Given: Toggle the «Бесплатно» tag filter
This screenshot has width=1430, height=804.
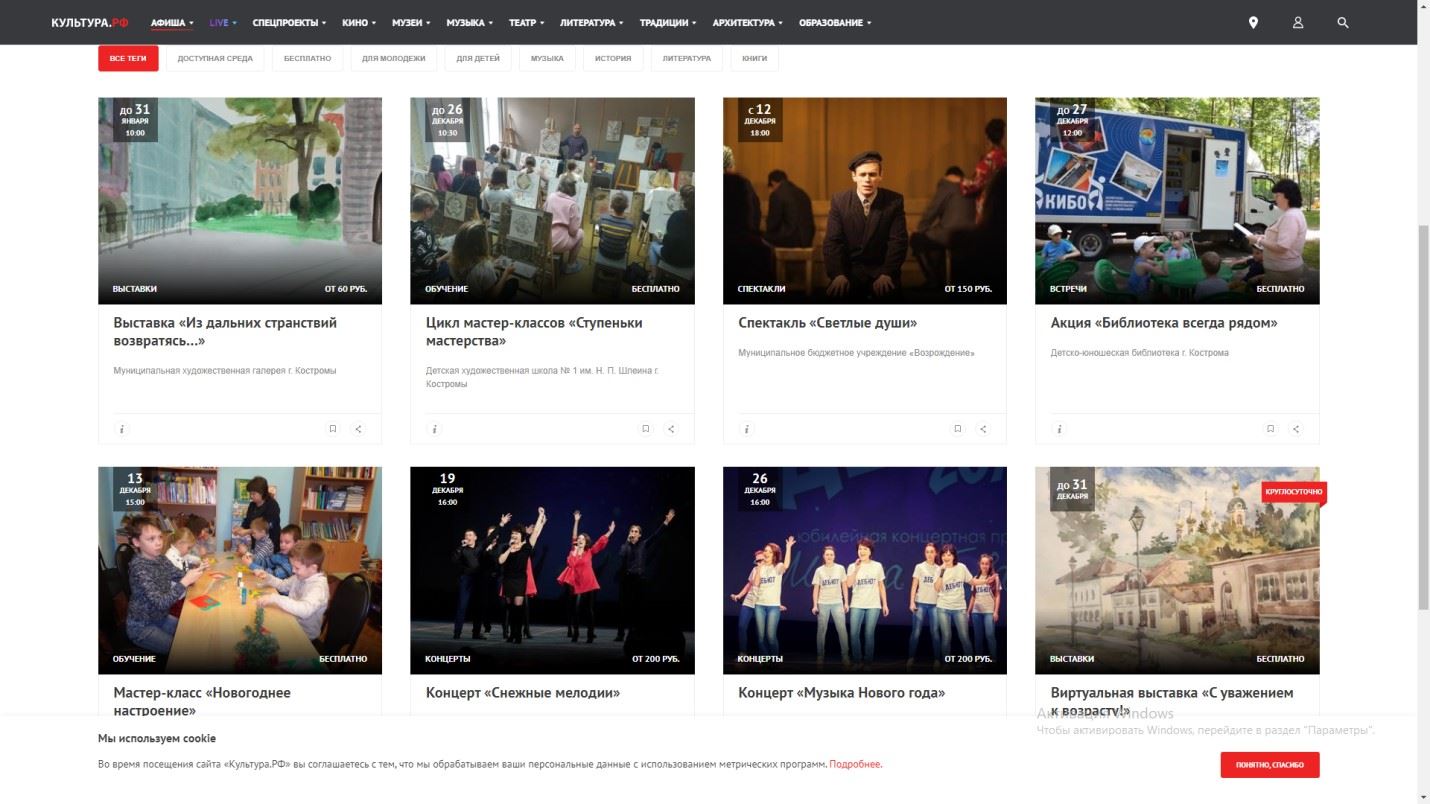Looking at the screenshot, I should (x=307, y=59).
